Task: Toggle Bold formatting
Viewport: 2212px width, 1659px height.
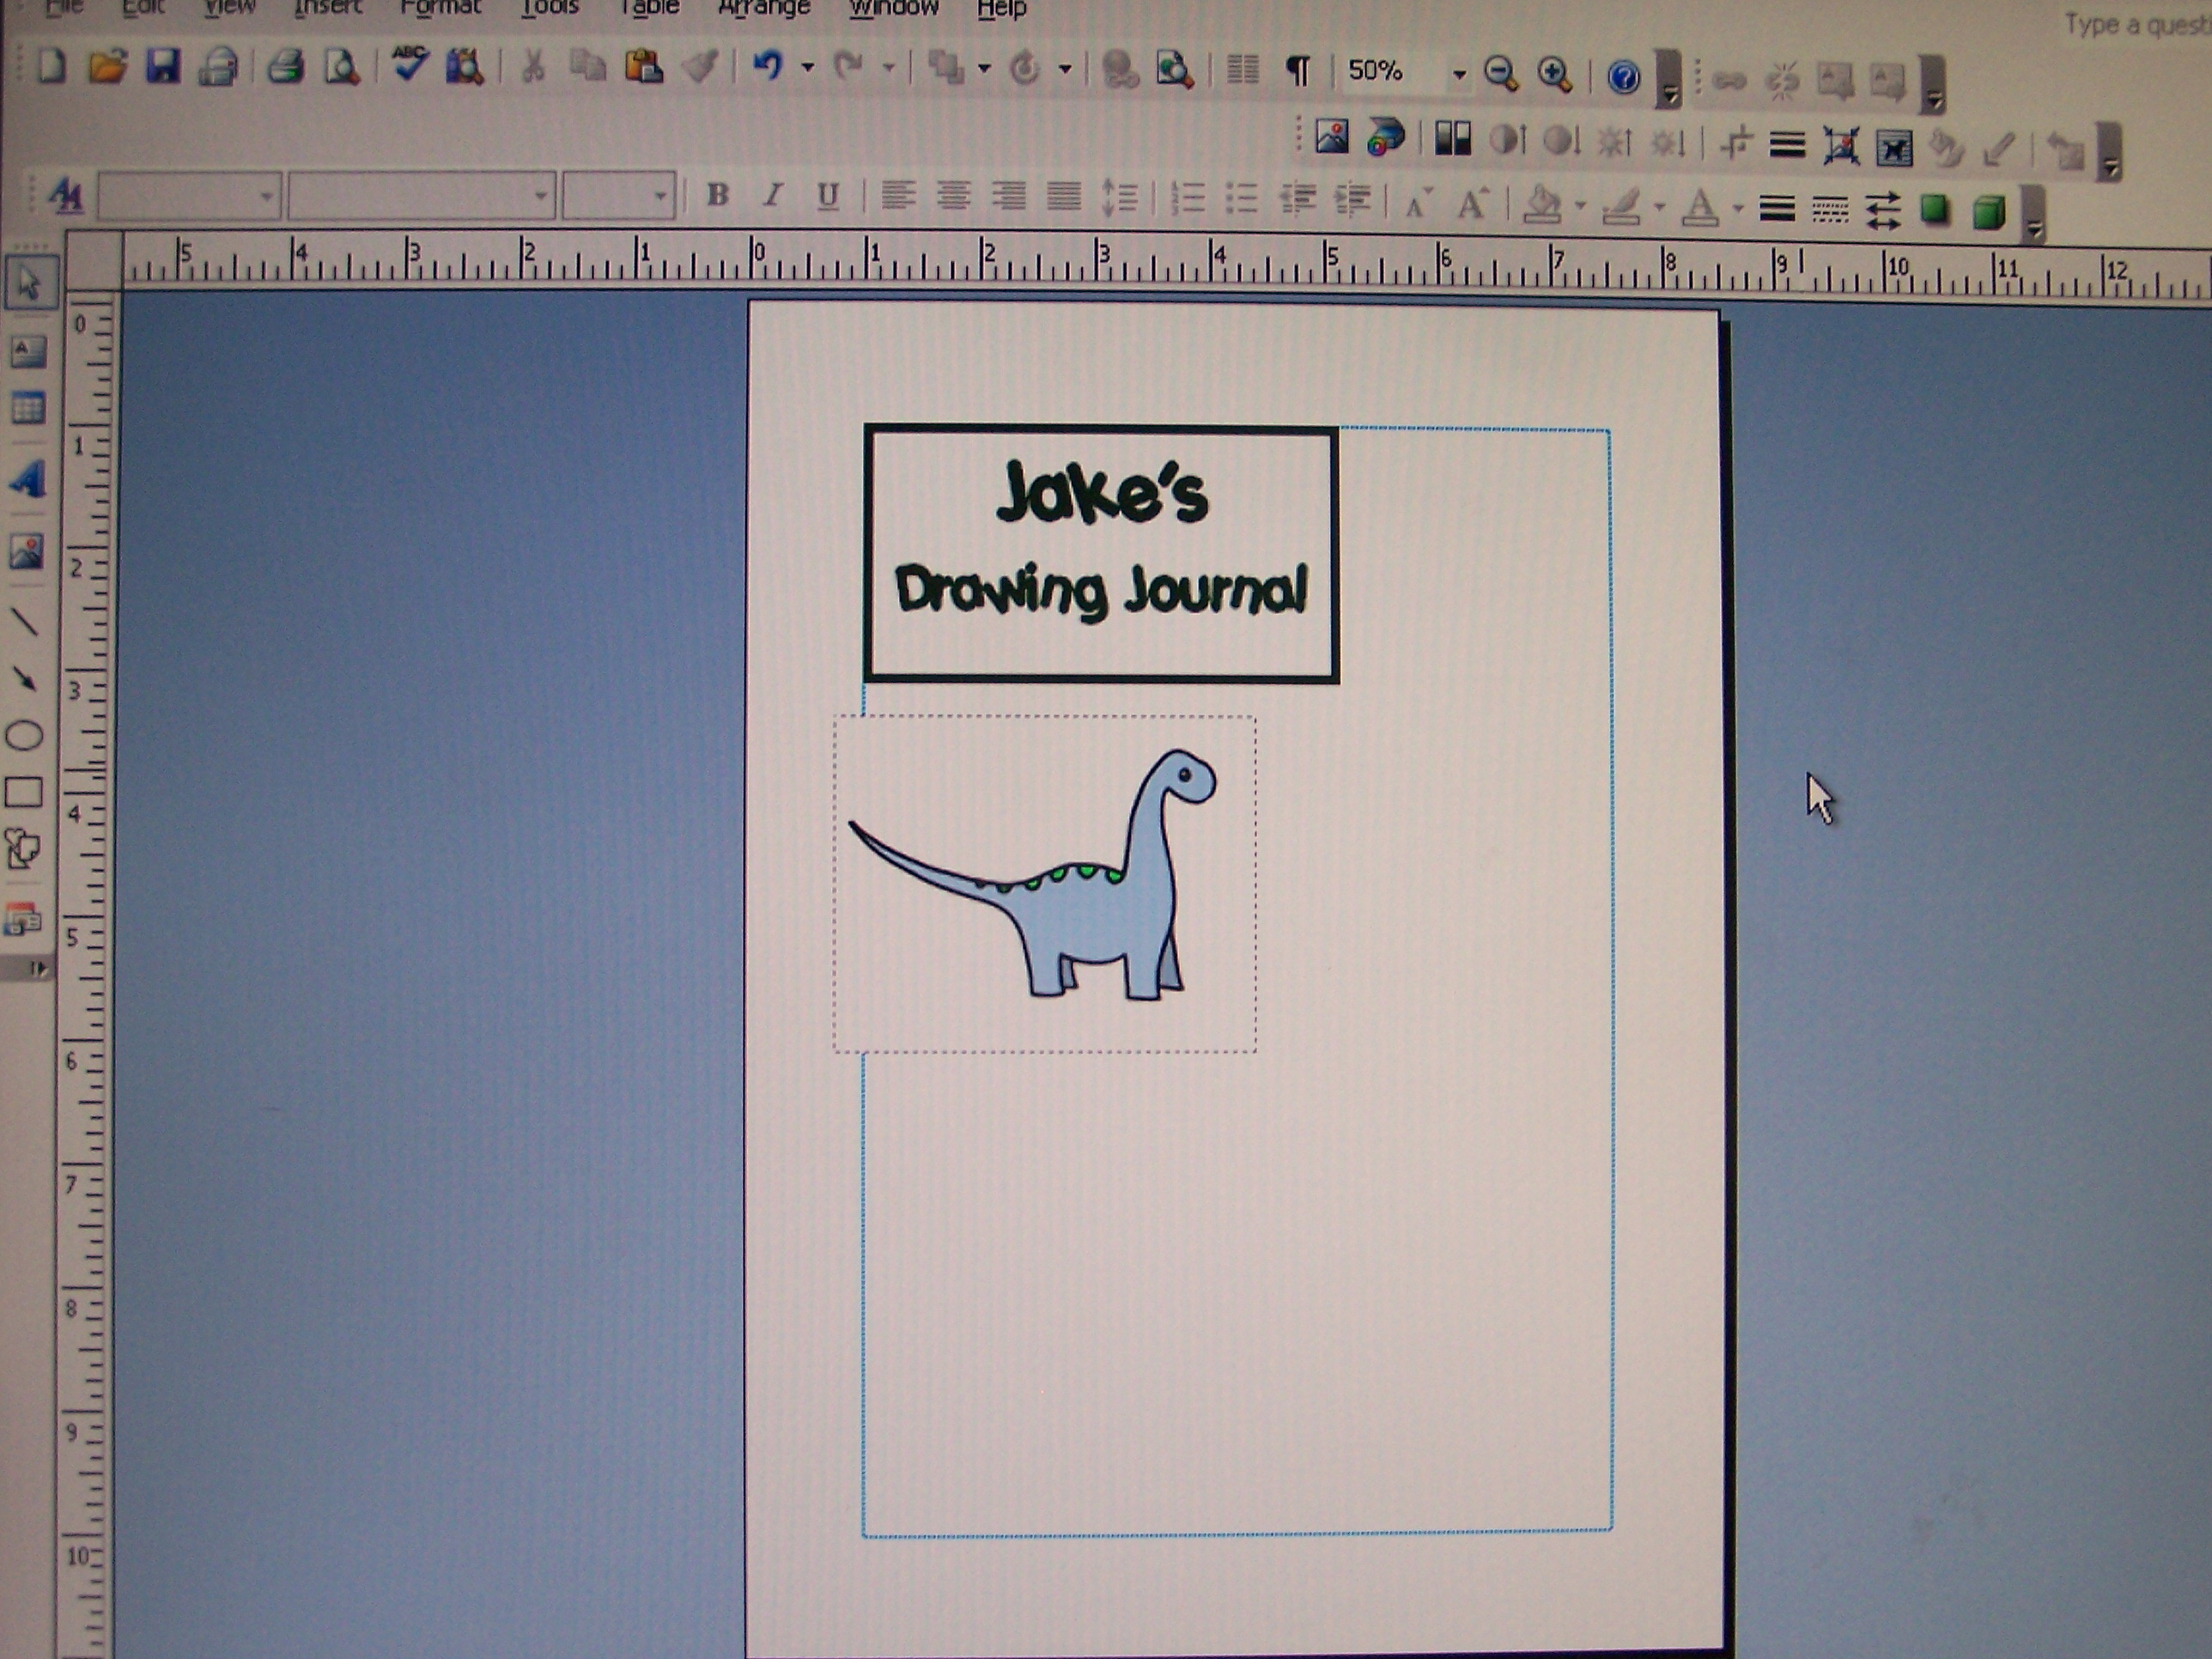Action: (x=717, y=195)
